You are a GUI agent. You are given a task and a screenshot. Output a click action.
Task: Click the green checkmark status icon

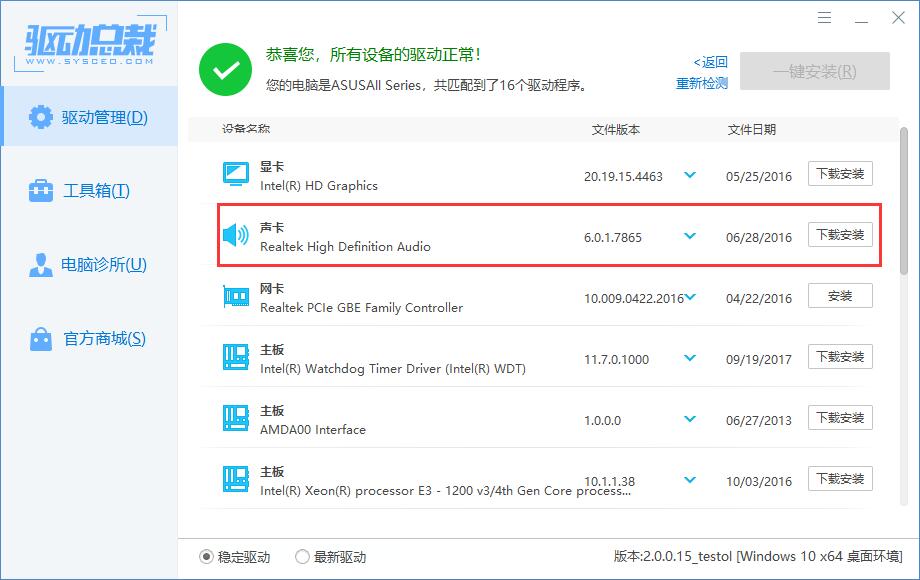coord(225,69)
